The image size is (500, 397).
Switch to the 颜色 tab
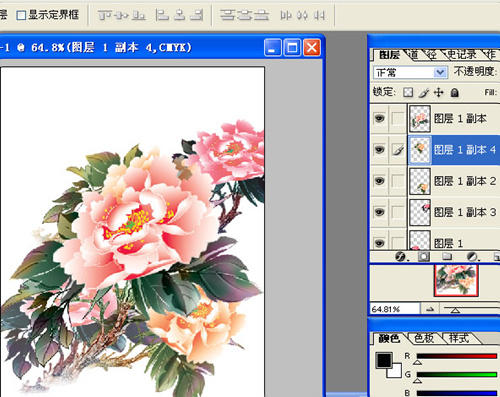pyautogui.click(x=389, y=338)
